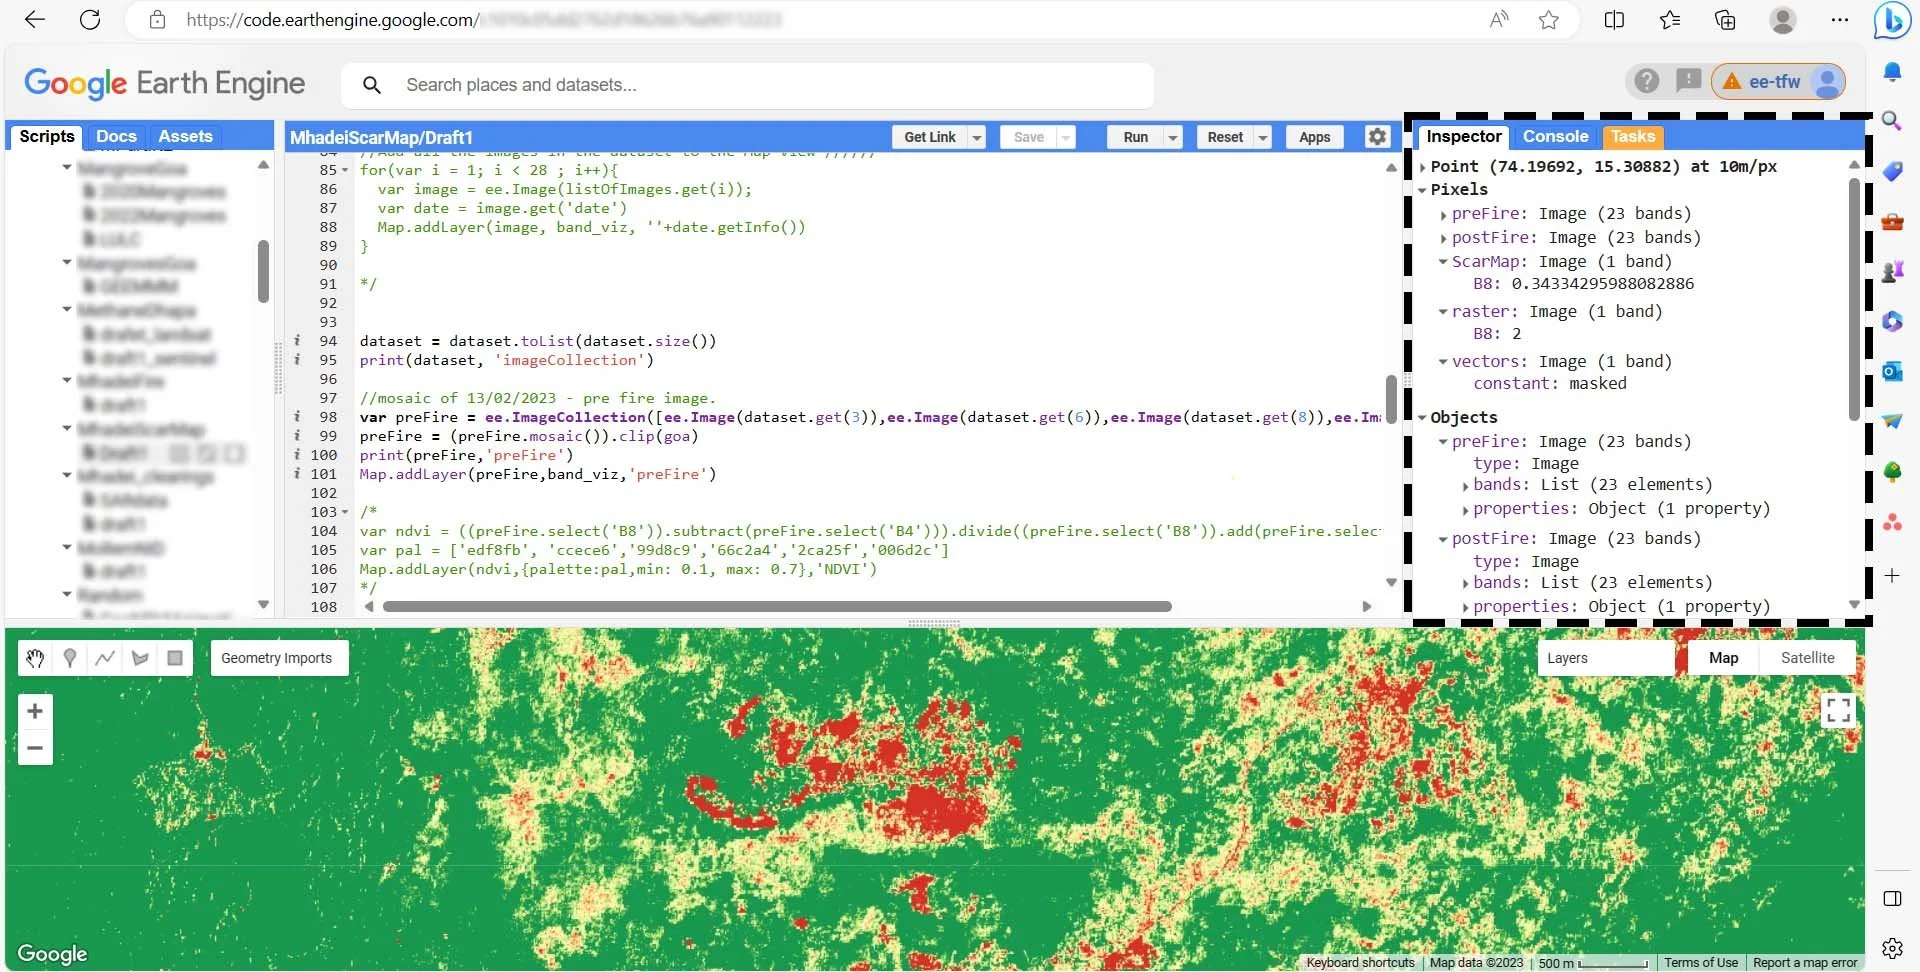This screenshot has height=972, width=1920.
Task: Expand preFire bands list in Objects
Action: 1465,485
